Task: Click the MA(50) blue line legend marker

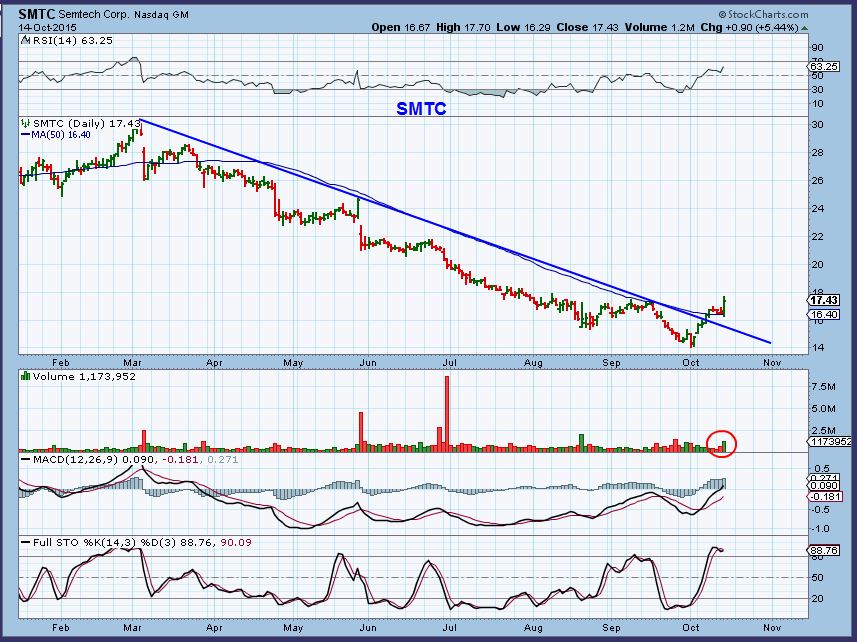Action: point(25,134)
